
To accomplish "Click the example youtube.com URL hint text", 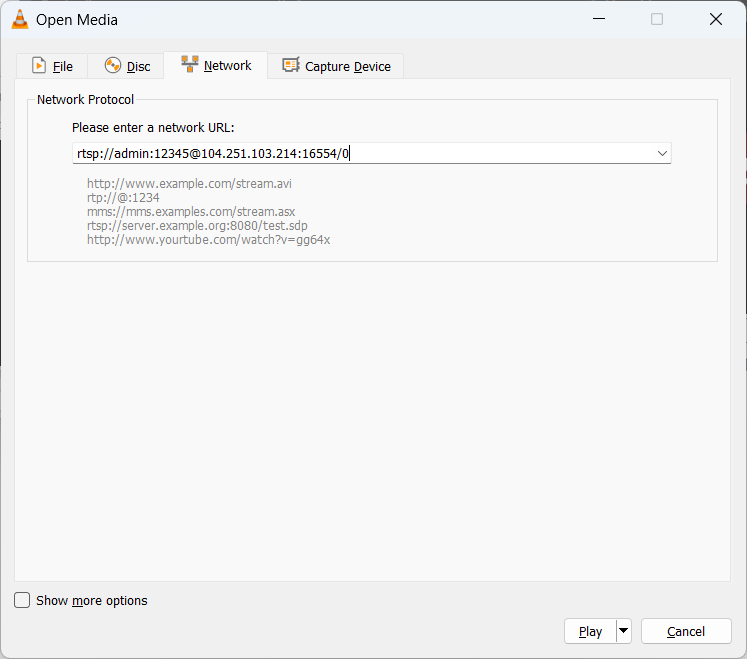I will [208, 240].
